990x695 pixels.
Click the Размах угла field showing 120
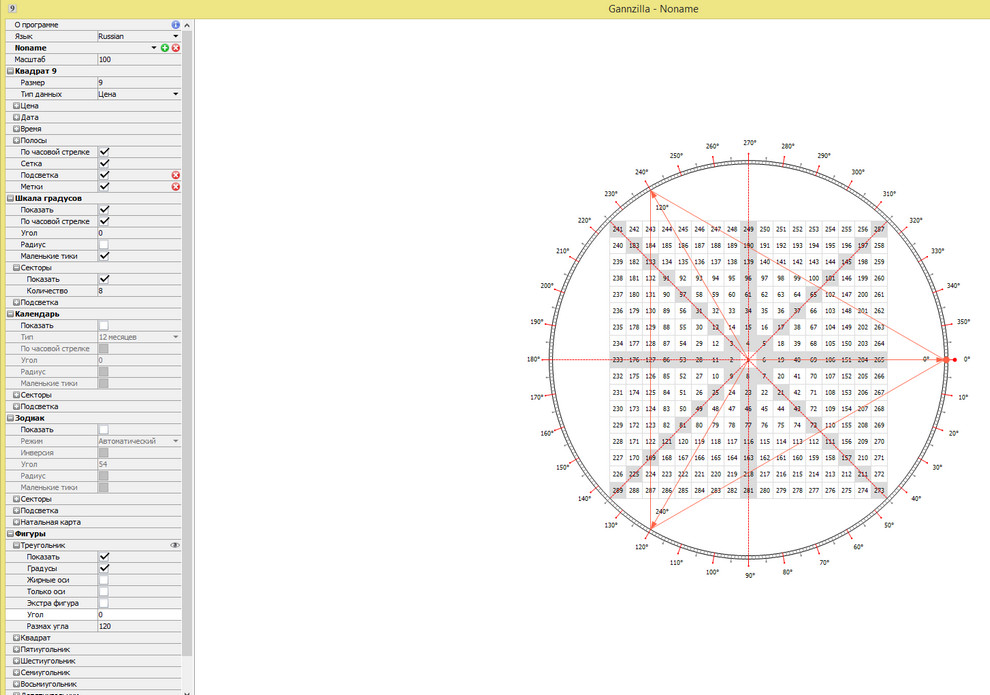(x=138, y=626)
